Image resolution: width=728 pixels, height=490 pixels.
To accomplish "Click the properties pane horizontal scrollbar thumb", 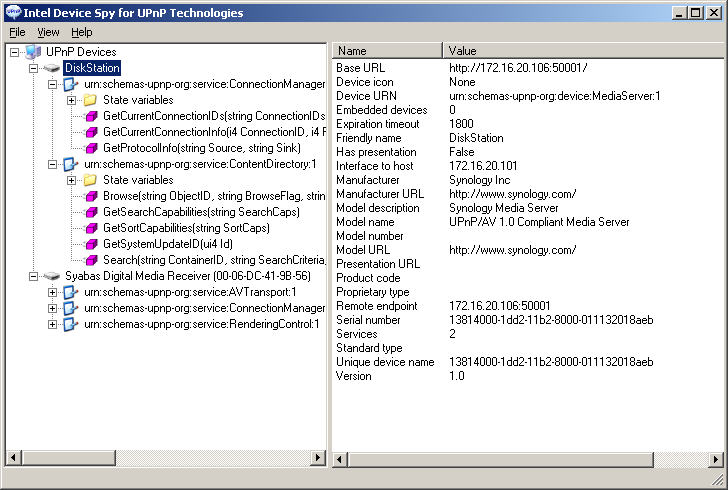I will (500, 459).
